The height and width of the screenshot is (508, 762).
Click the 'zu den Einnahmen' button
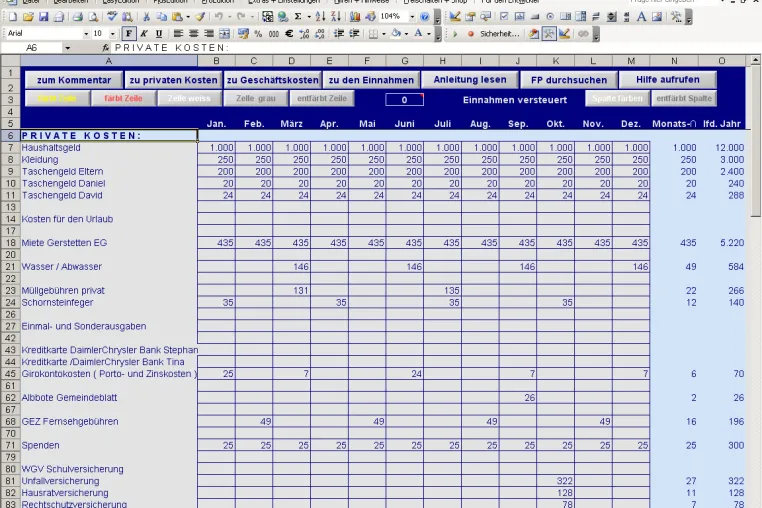point(371,80)
